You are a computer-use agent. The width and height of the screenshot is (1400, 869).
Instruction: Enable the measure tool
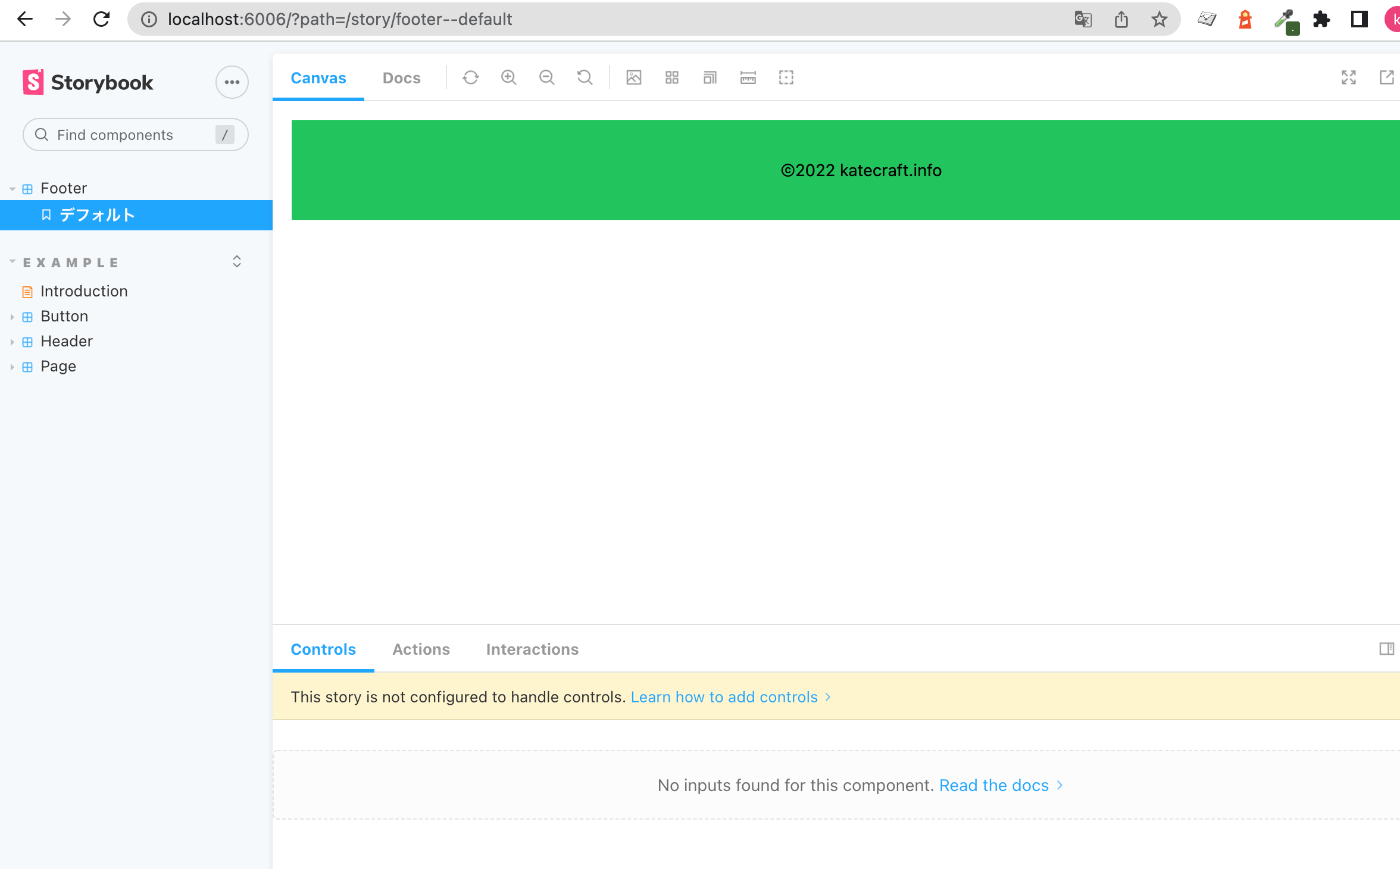coord(748,78)
